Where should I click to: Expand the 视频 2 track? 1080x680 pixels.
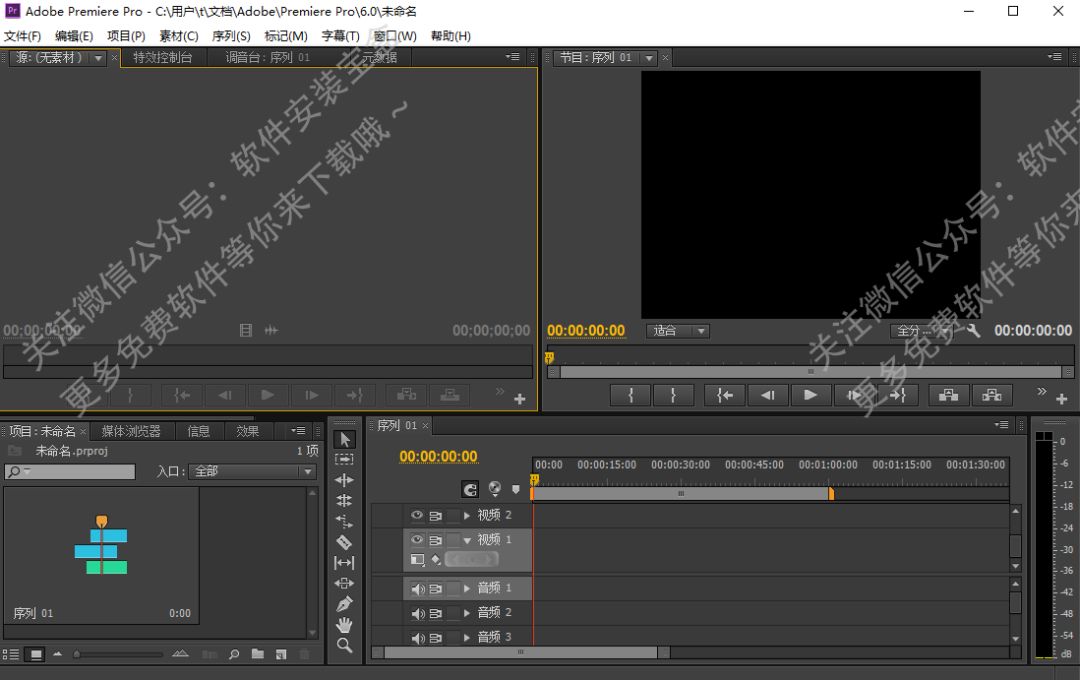(467, 515)
